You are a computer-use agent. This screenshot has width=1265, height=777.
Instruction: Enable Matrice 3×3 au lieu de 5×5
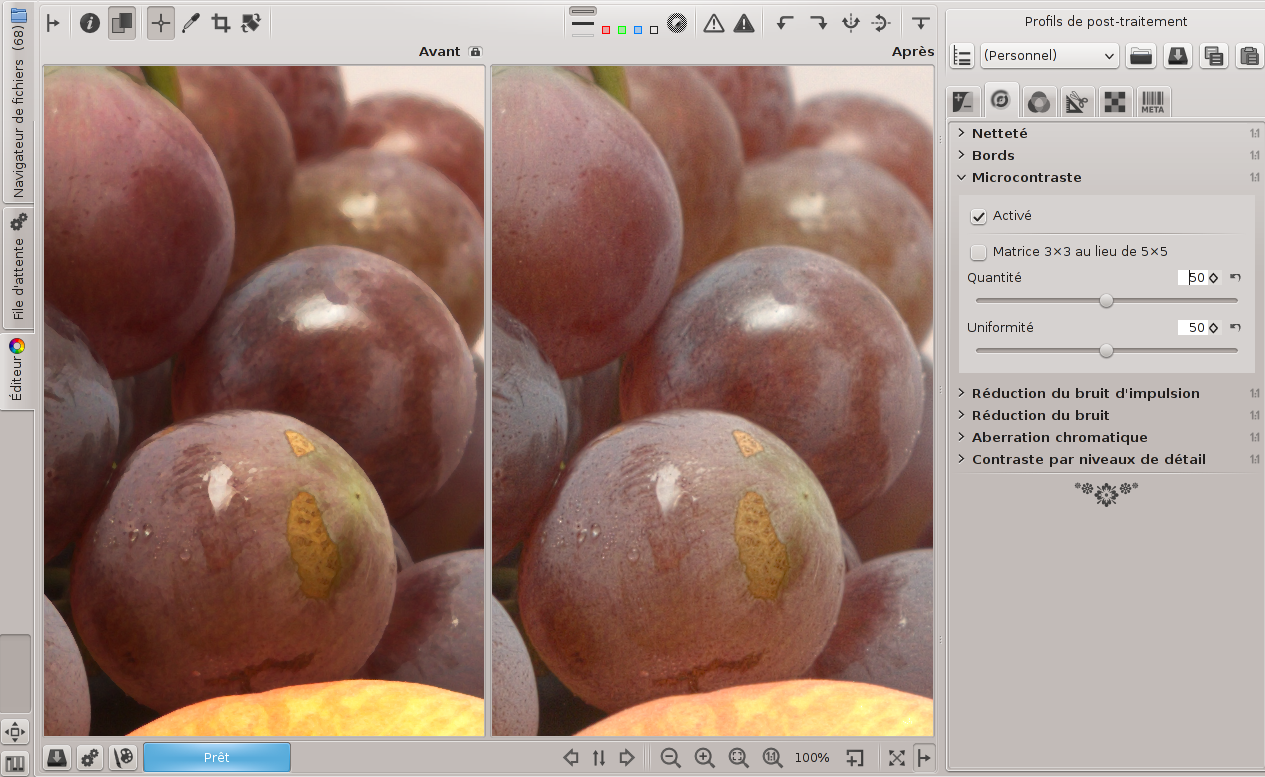(978, 252)
